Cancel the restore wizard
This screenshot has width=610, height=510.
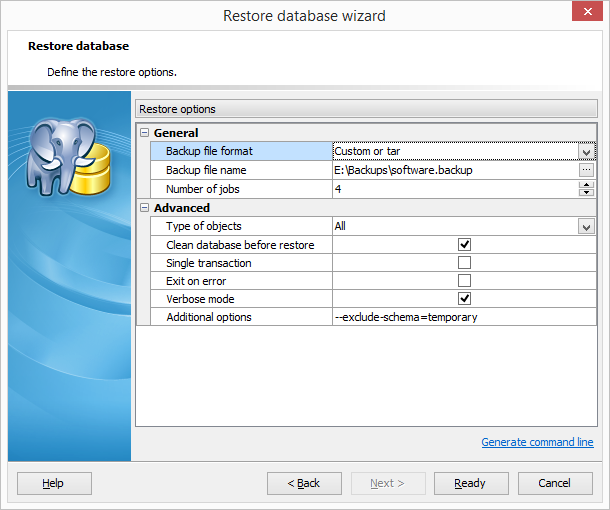[x=555, y=484]
